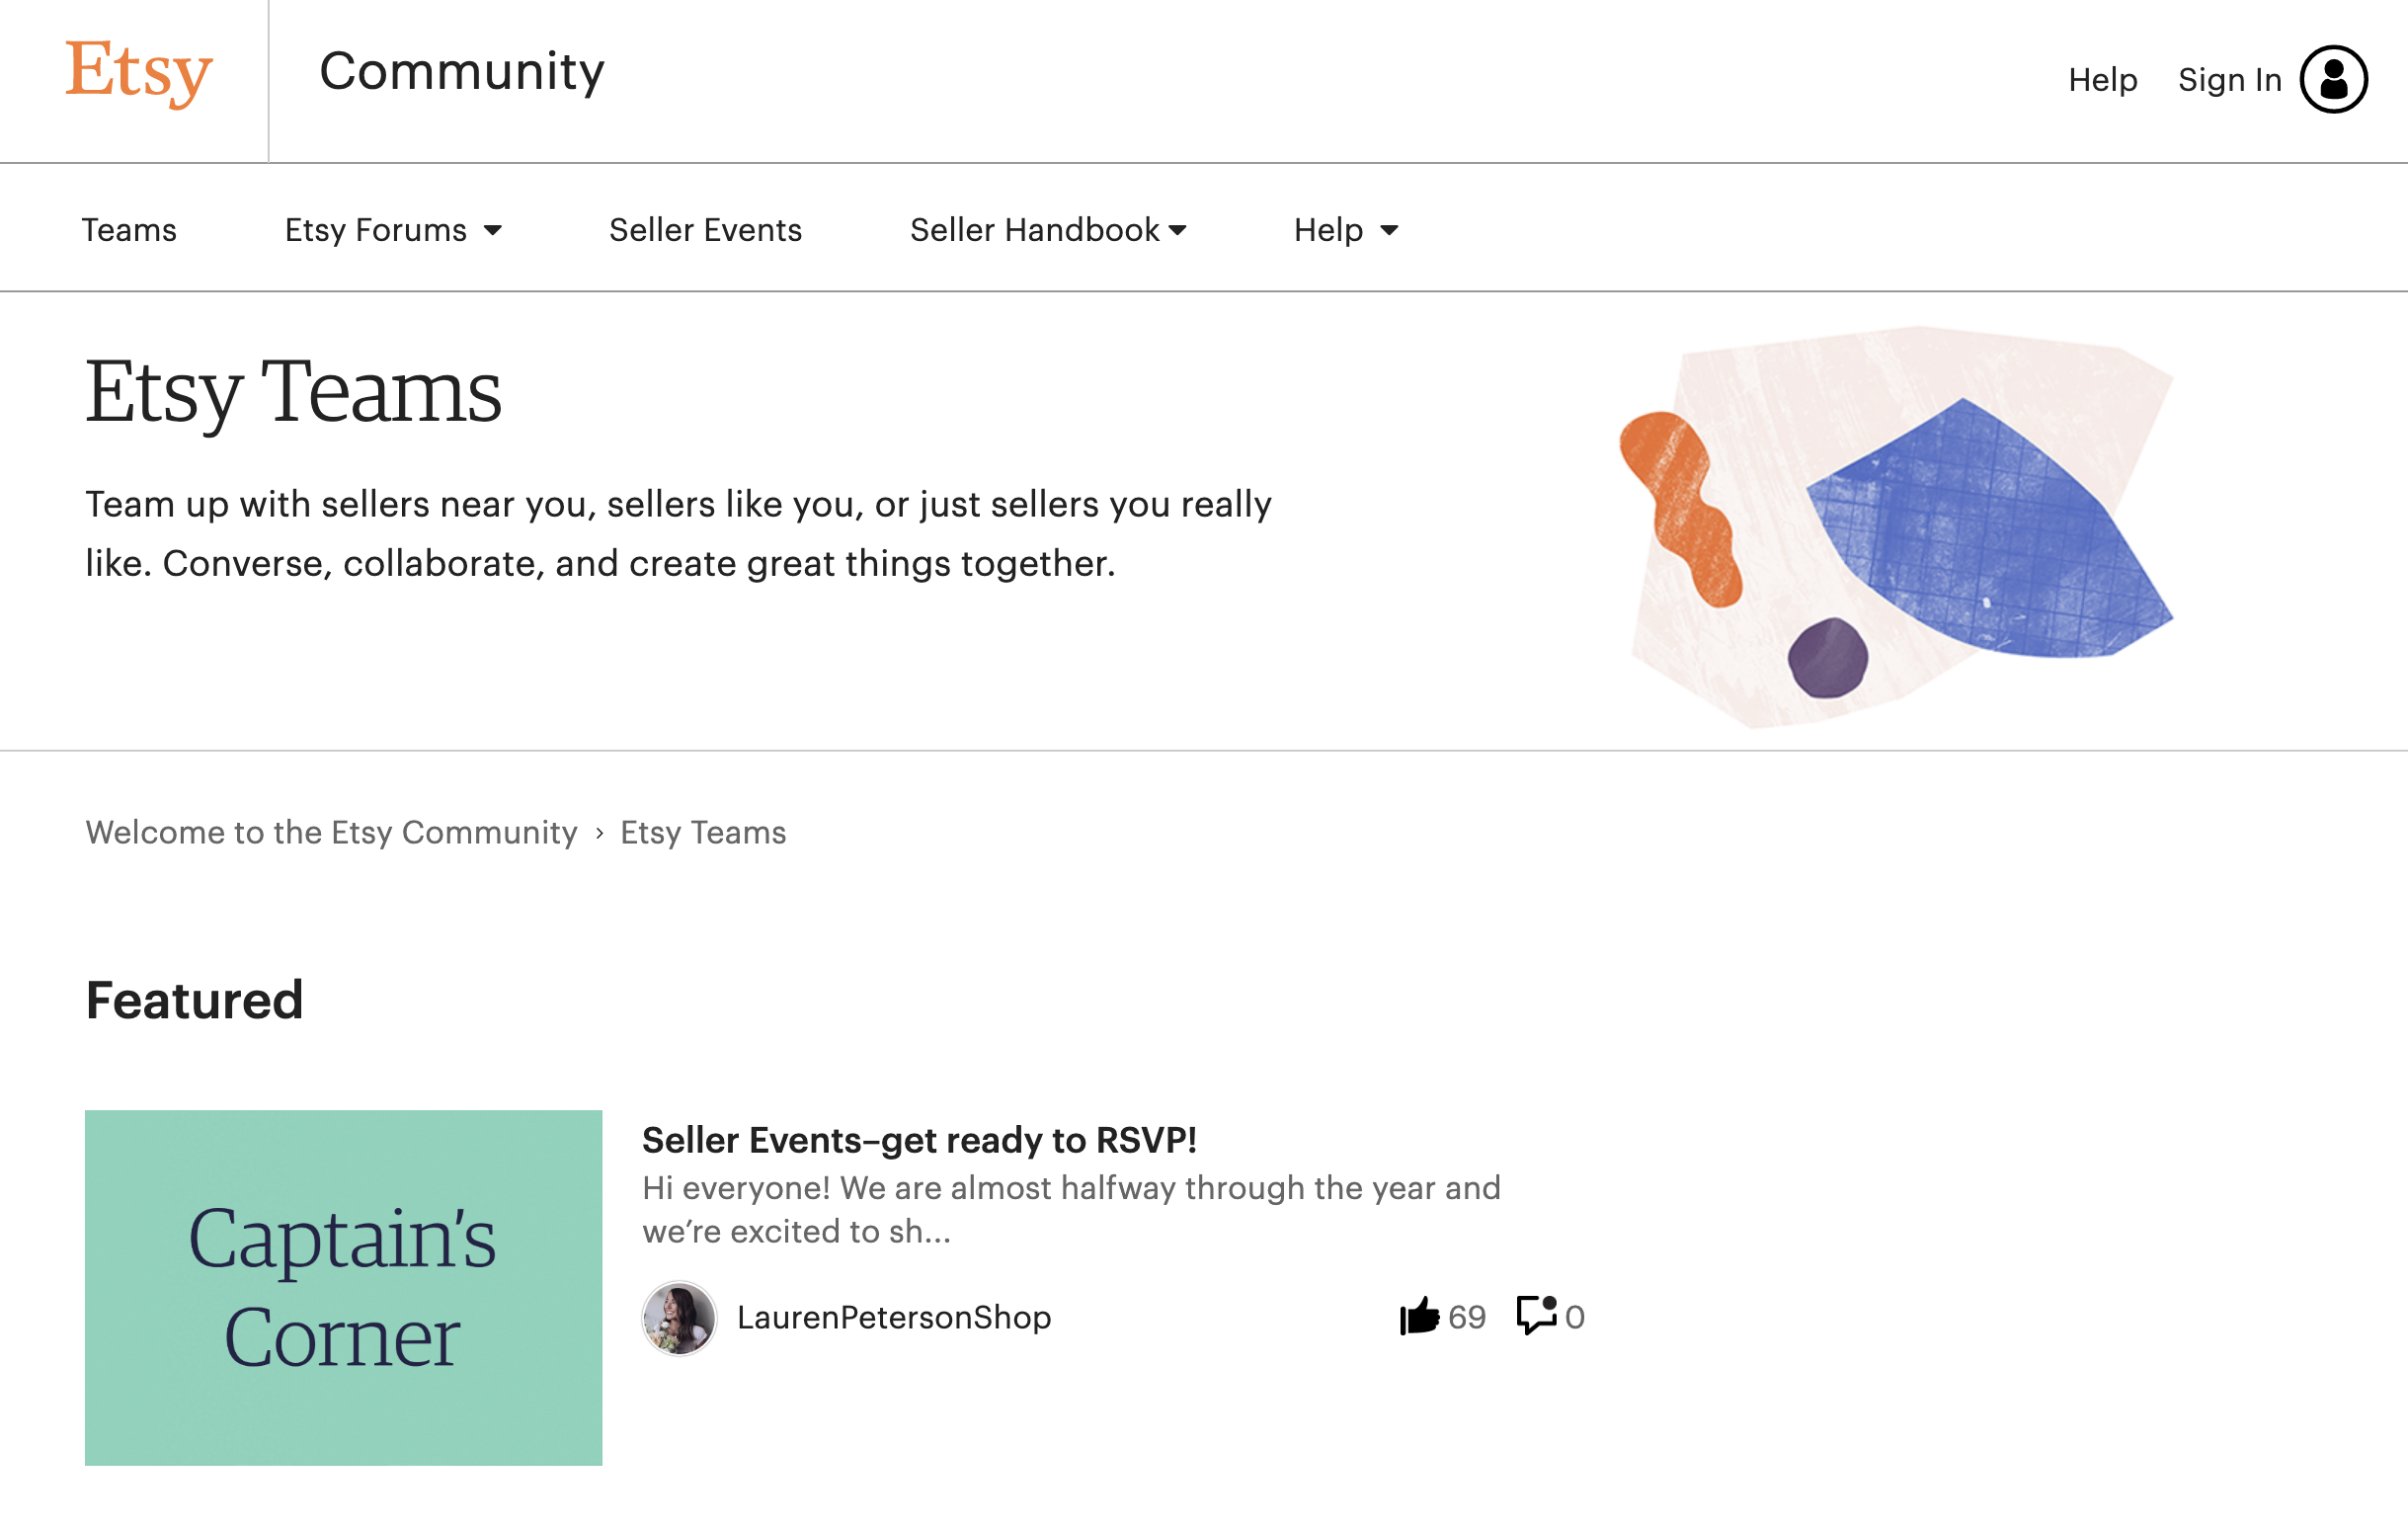Open the Seller Events–get ready to RSVP! post
This screenshot has height=1527, width=2408.
[x=919, y=1140]
